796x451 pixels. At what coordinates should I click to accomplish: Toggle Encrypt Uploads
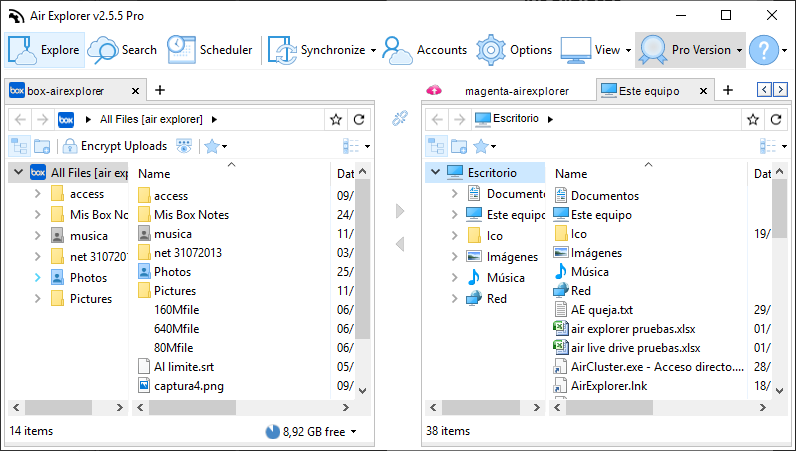coord(115,146)
